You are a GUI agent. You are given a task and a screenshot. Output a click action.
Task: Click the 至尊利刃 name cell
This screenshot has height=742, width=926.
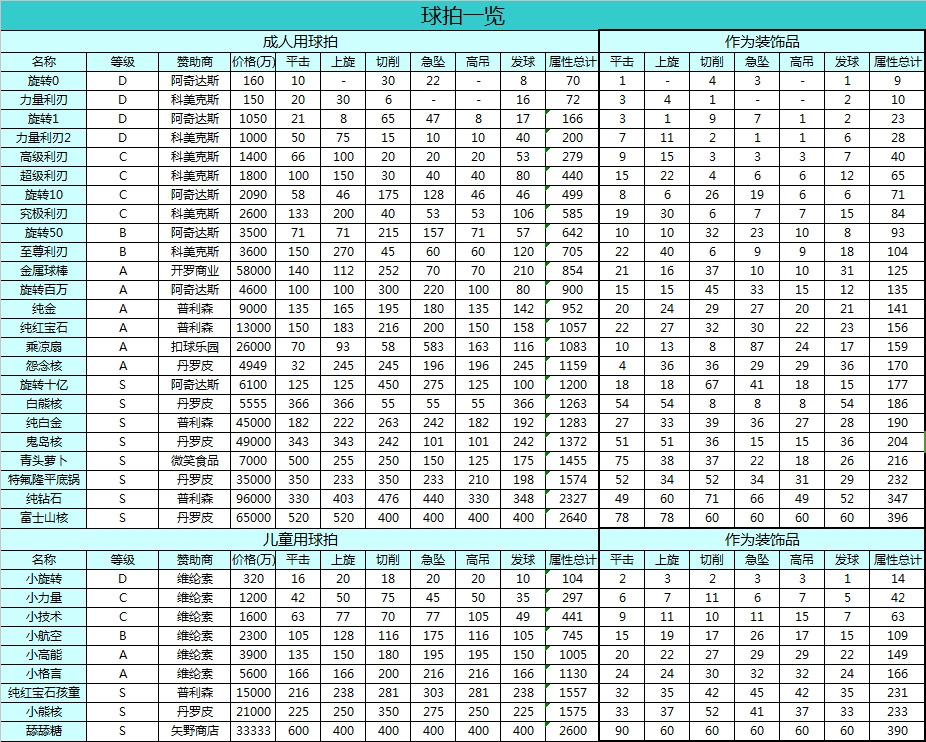pos(44,252)
